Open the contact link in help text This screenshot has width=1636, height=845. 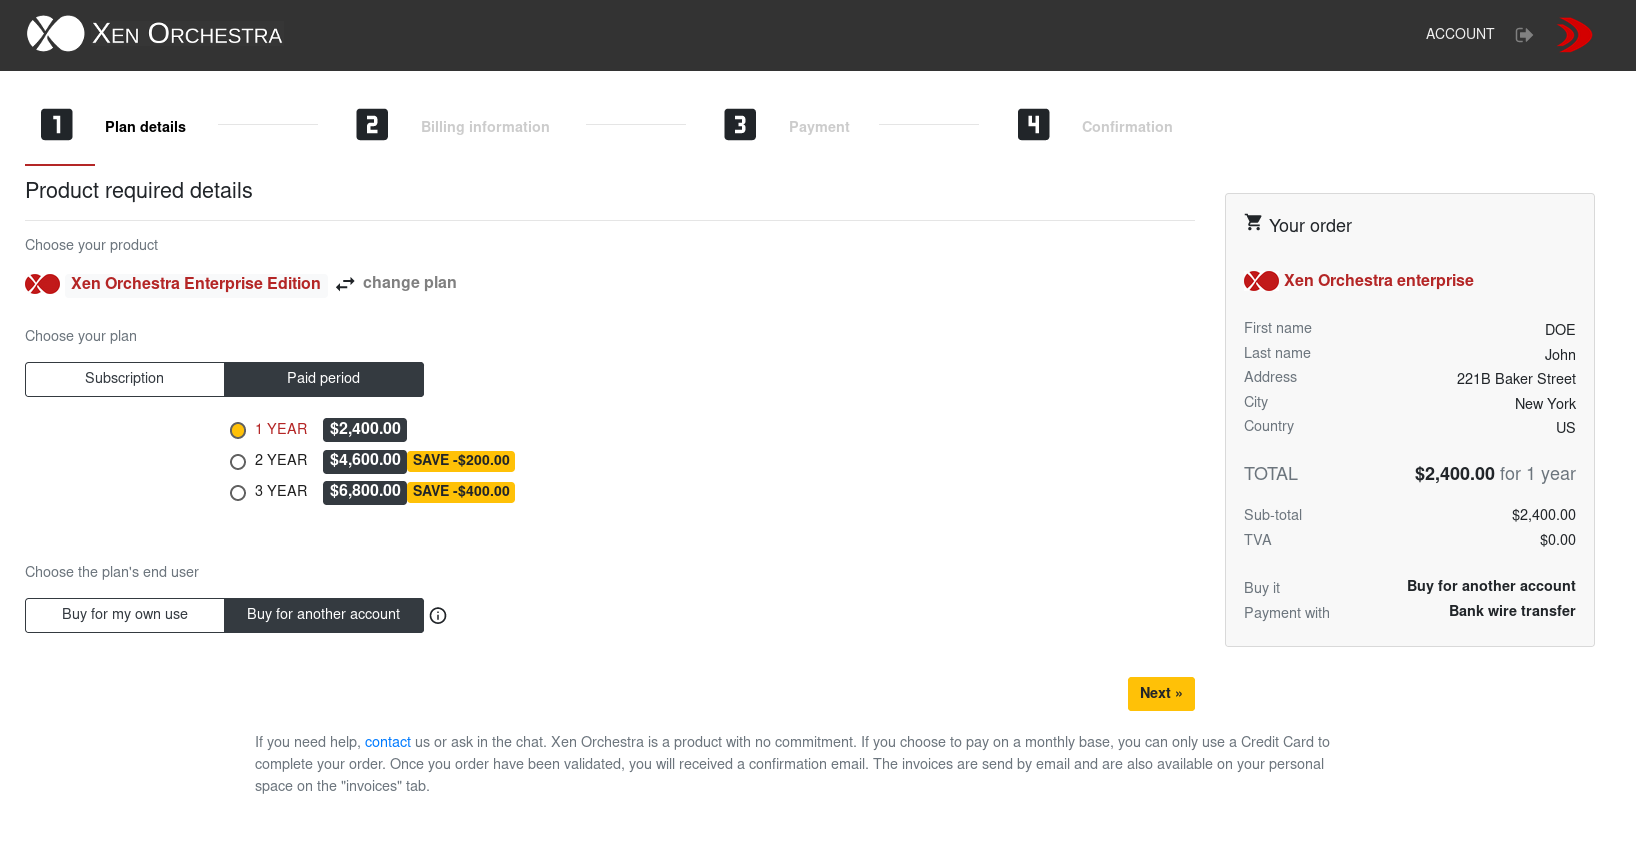tap(387, 742)
